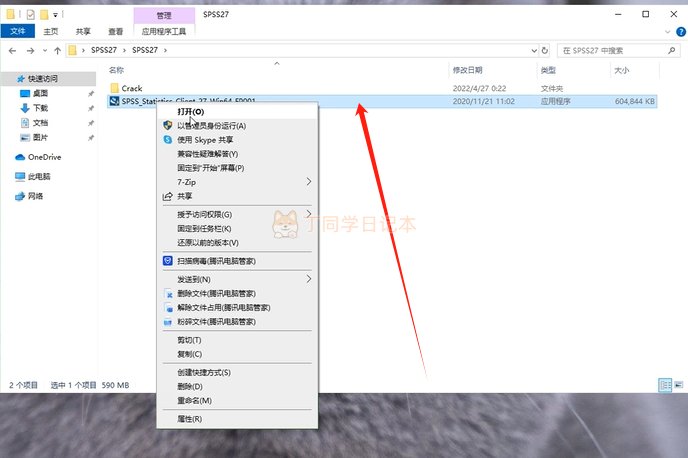Open the 文件 ribbon tab
Screen dimensions: 688x458
(x=18, y=31)
